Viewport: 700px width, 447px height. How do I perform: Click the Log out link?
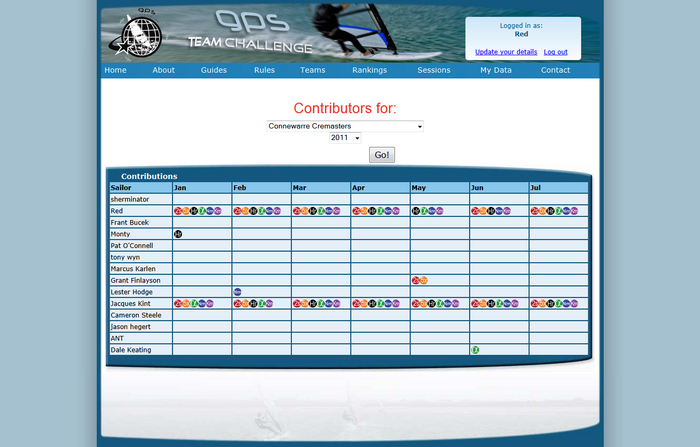point(555,52)
